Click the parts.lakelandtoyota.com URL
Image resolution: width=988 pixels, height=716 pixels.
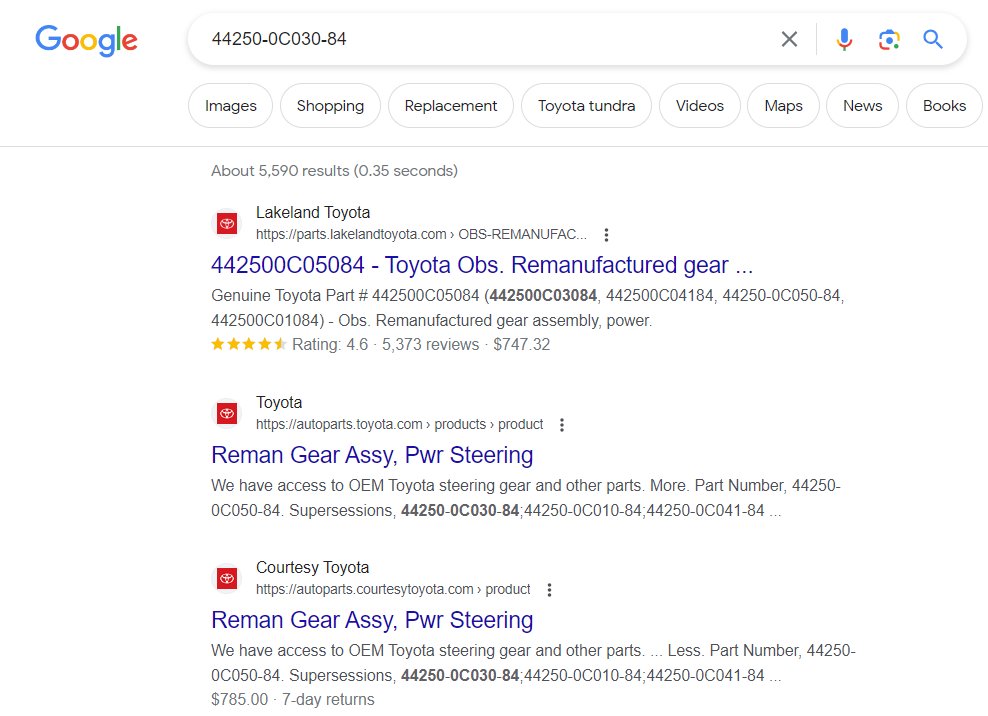[x=421, y=234]
